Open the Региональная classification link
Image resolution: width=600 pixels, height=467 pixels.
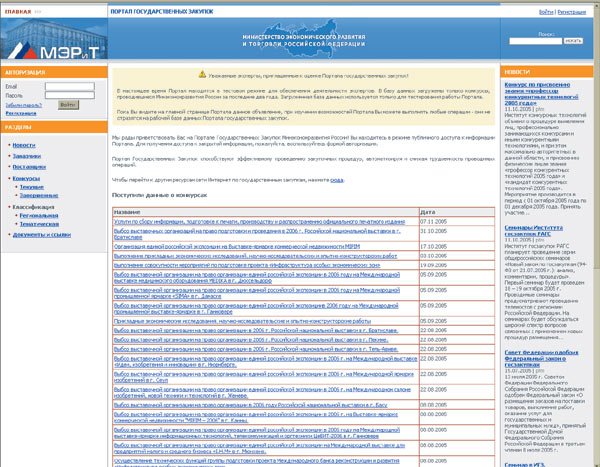point(39,216)
